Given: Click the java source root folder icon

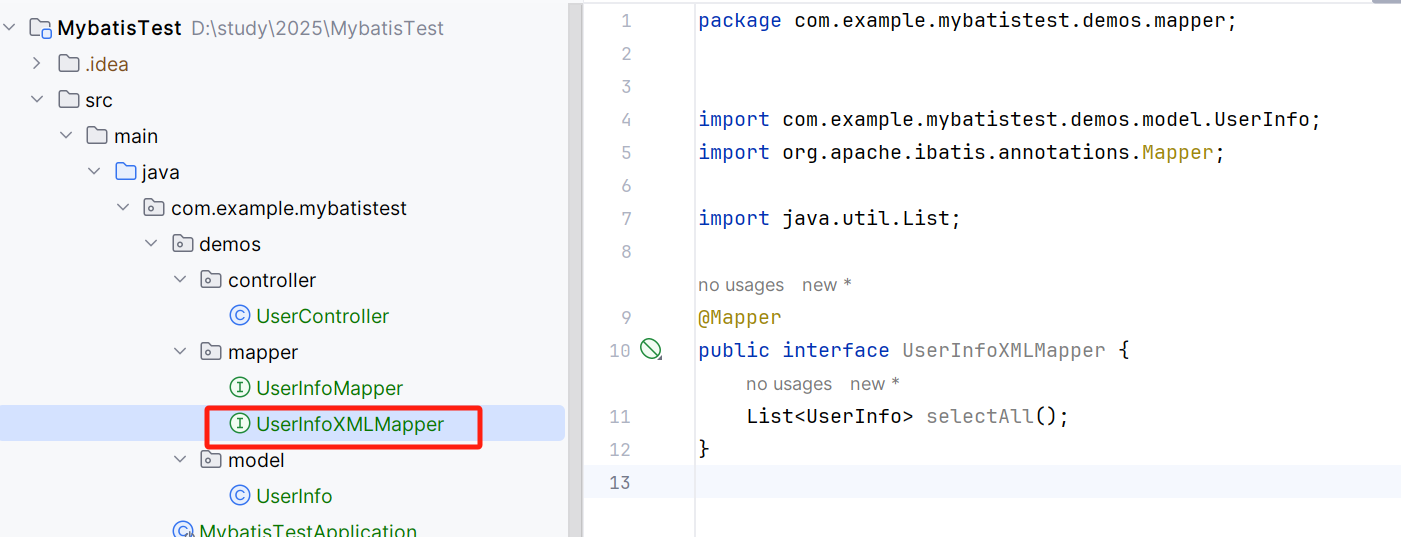Looking at the screenshot, I should [x=125, y=172].
